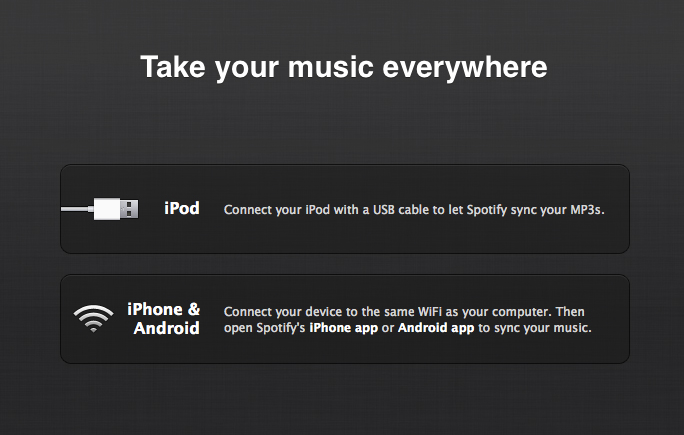This screenshot has width=684, height=435.
Task: Click the word 'Android' under 'iPhone &'
Action: [166, 328]
